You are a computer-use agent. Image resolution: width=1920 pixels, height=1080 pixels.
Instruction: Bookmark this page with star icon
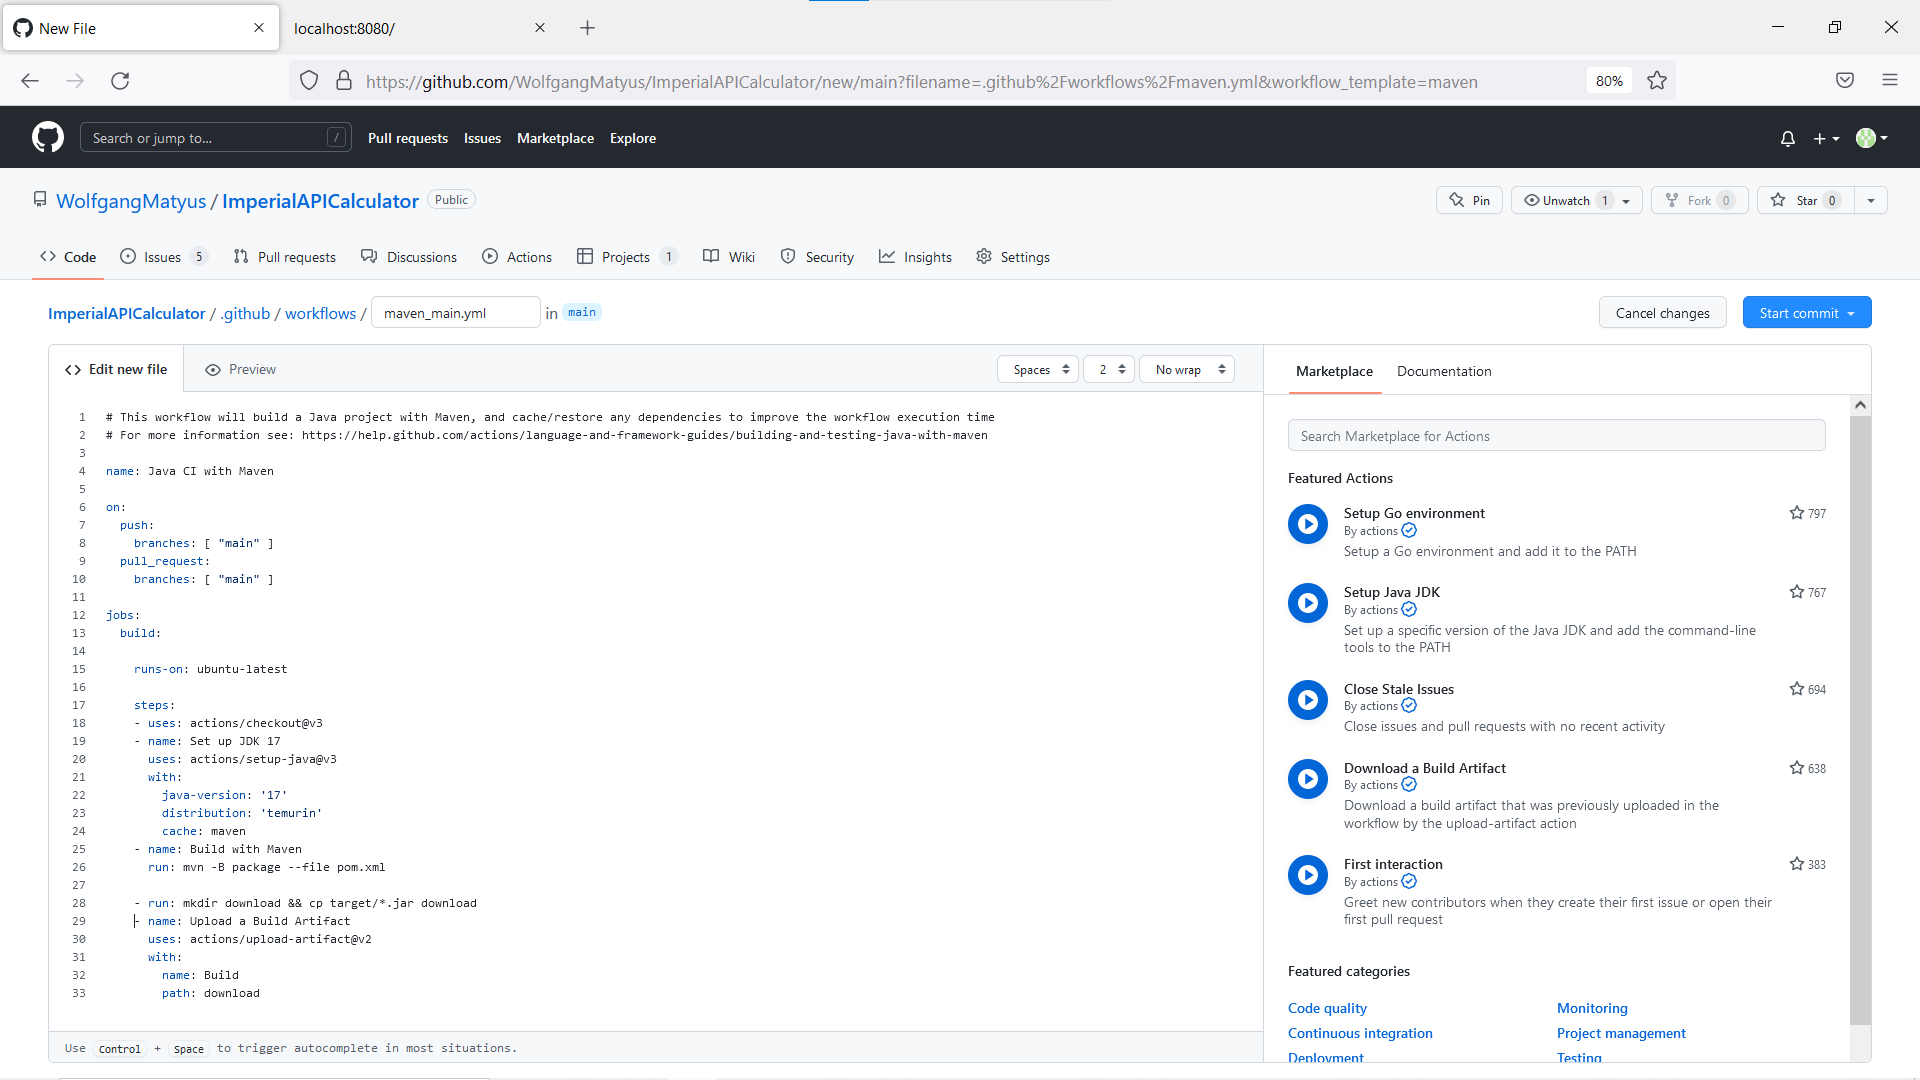(x=1657, y=81)
